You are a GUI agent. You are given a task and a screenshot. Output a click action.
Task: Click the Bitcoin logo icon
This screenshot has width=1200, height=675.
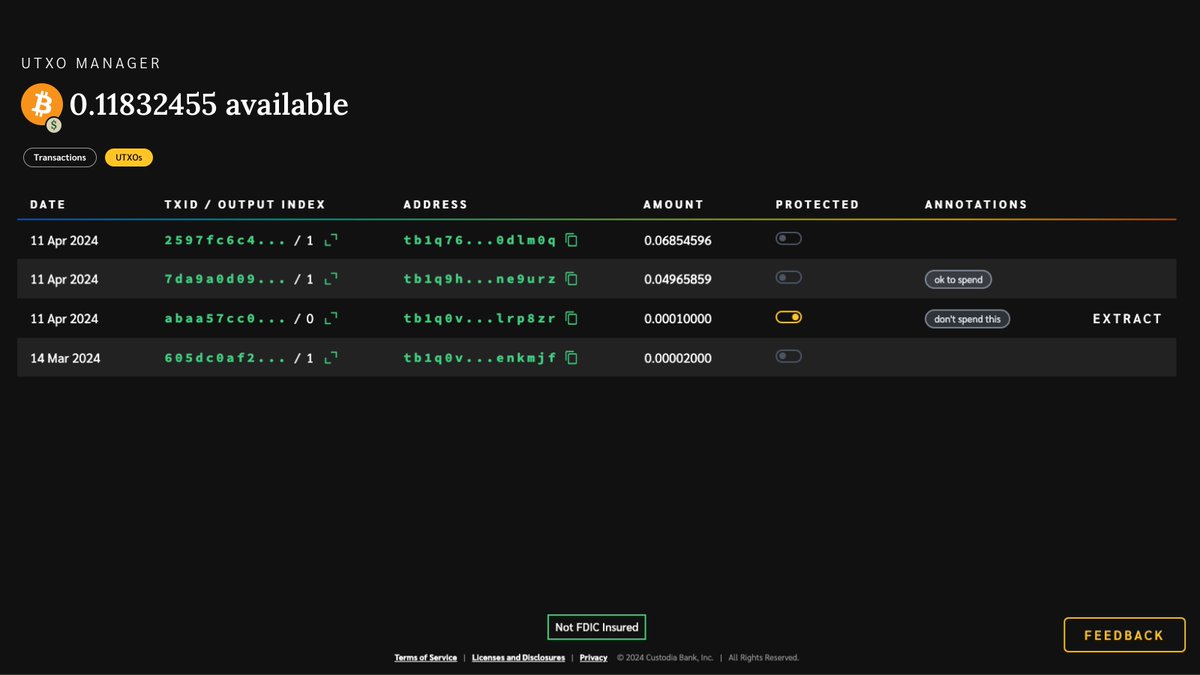(x=41, y=105)
